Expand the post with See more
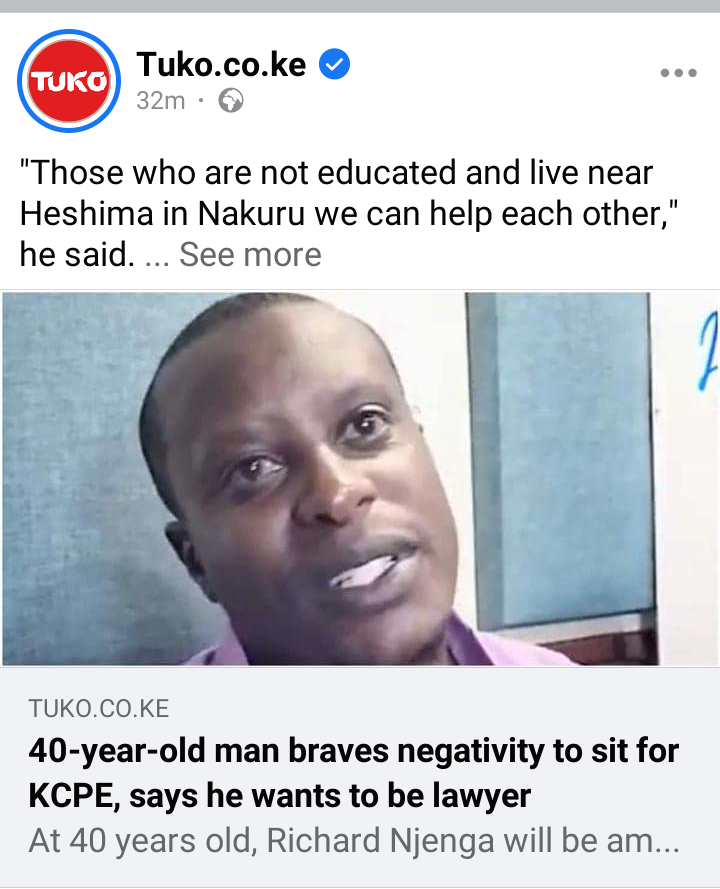 coord(251,255)
